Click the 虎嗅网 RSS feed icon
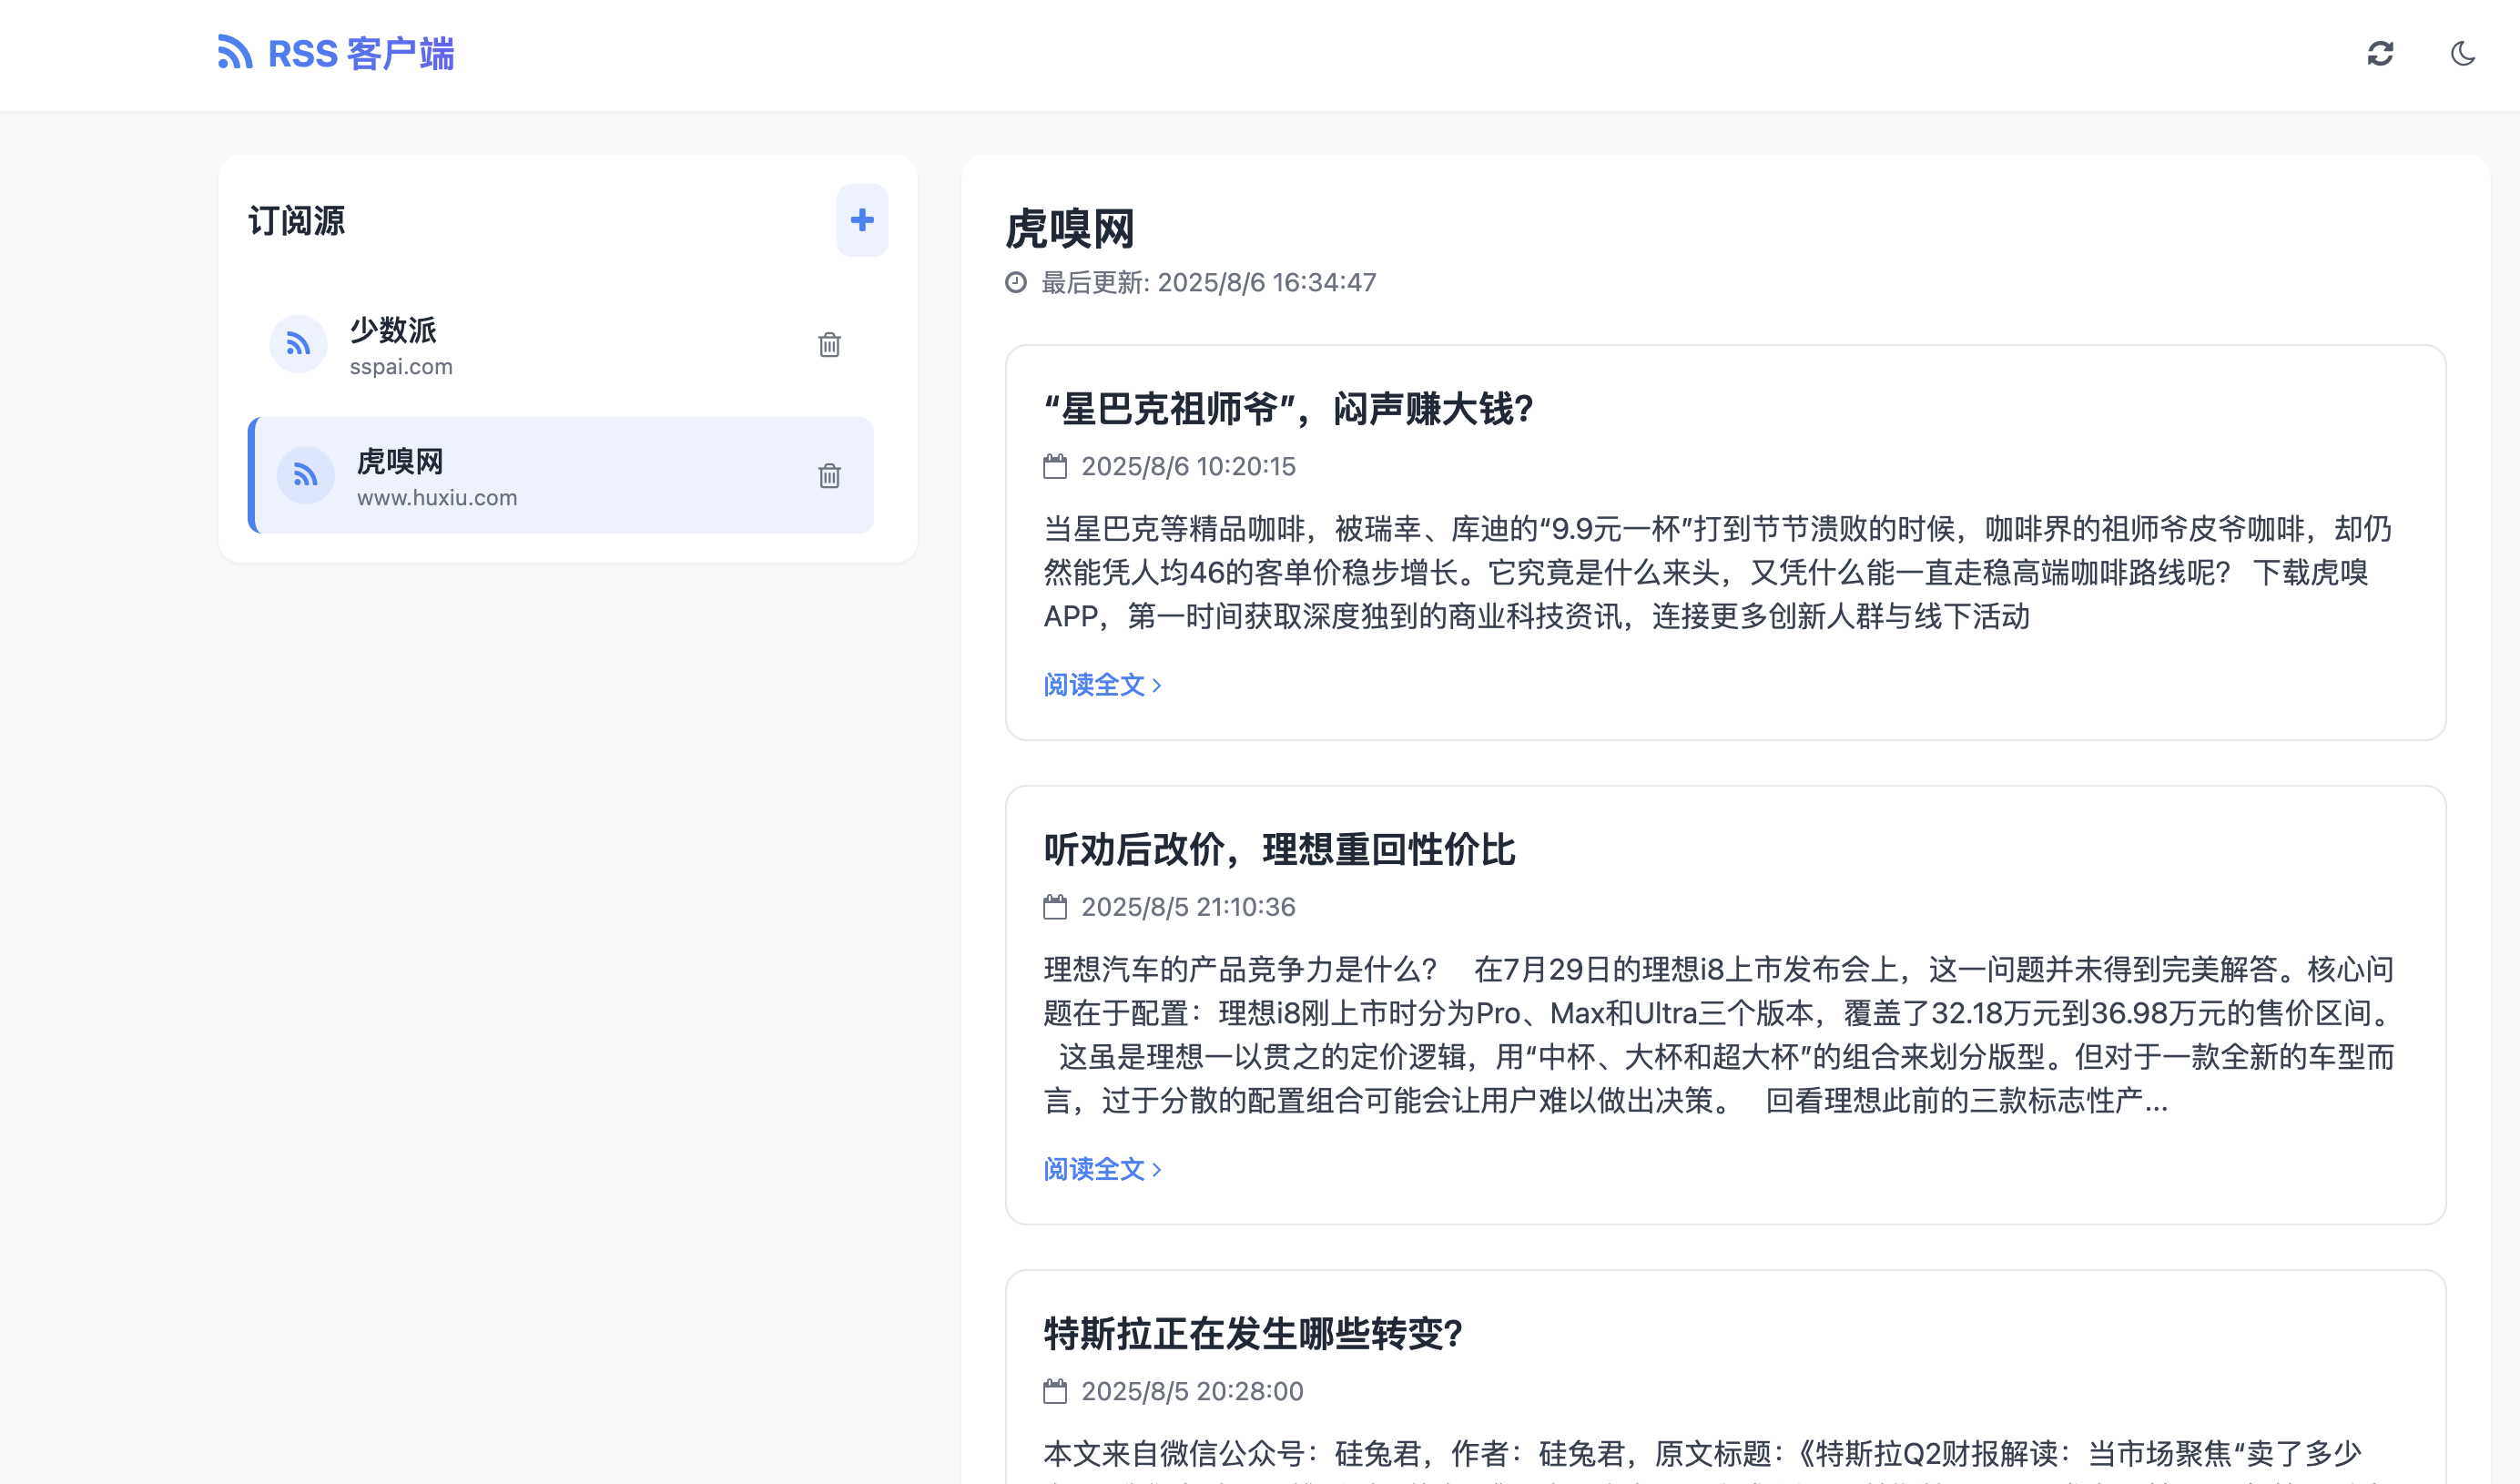 [x=305, y=476]
